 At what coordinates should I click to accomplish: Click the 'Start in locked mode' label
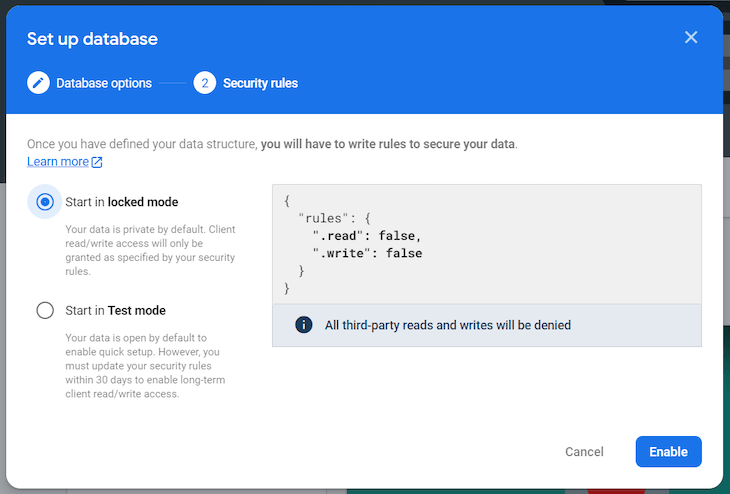point(121,202)
